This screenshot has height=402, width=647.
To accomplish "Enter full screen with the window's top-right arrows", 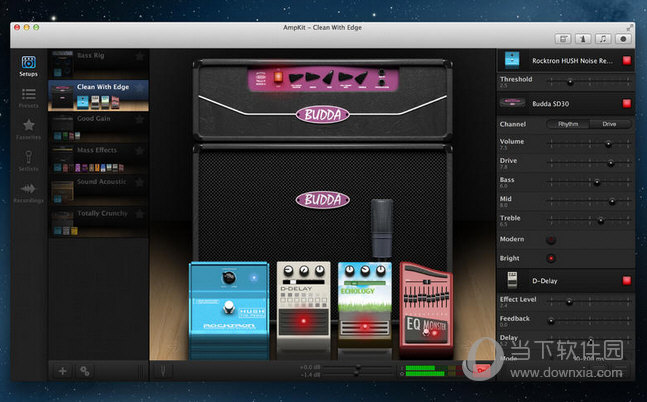I will (x=629, y=28).
